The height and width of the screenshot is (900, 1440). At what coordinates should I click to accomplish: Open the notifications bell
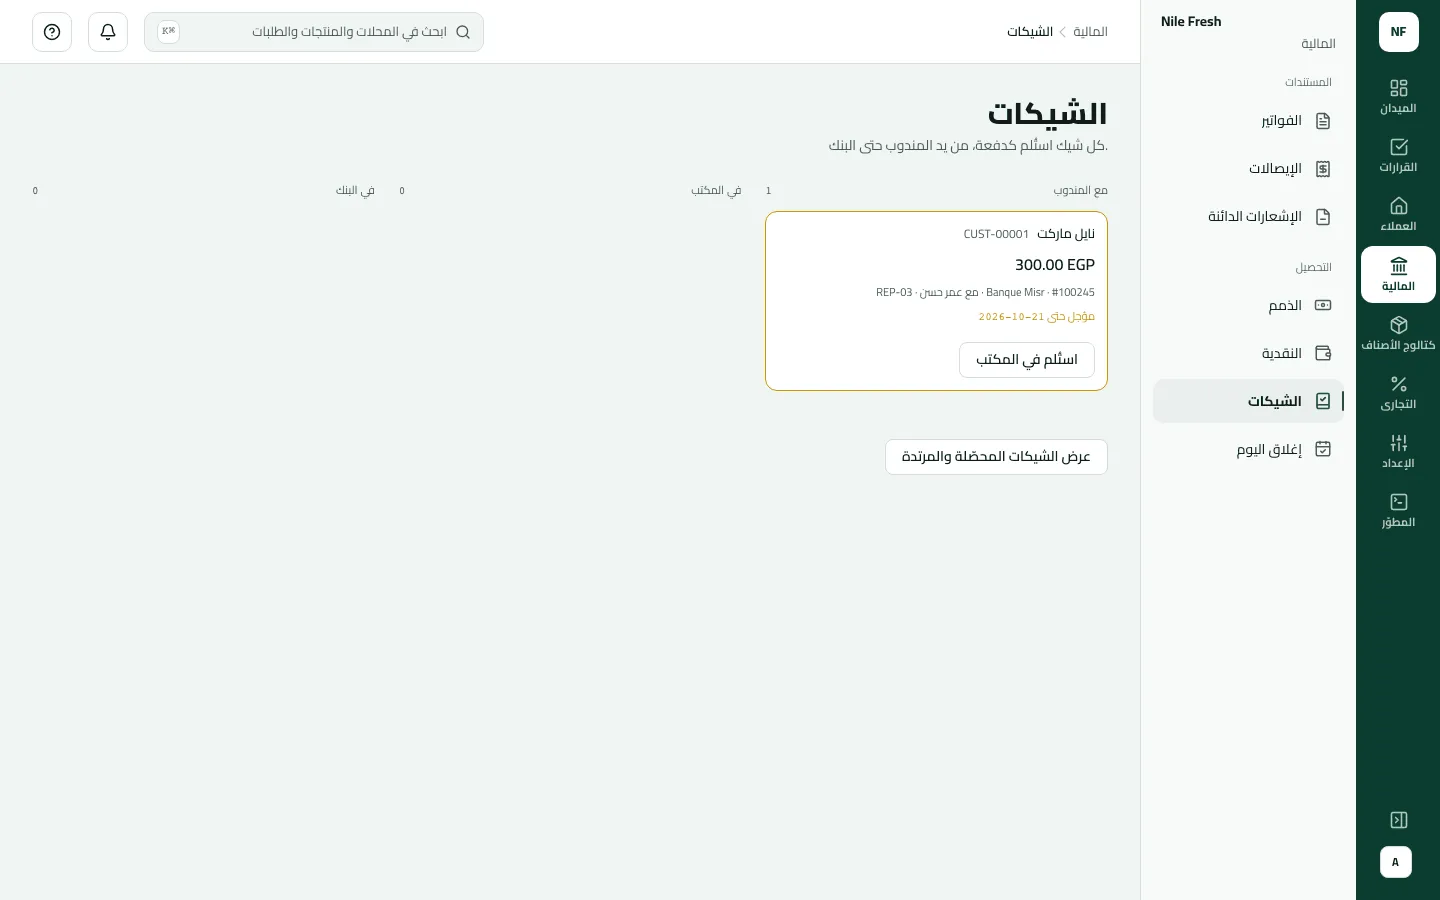pyautogui.click(x=108, y=32)
